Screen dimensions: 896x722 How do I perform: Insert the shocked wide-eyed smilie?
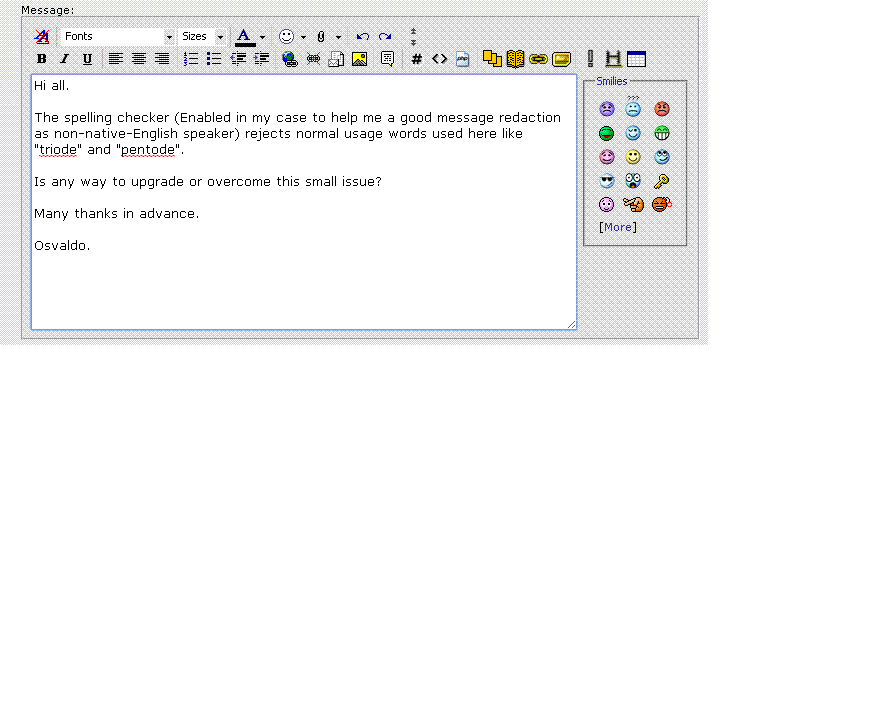coord(633,181)
